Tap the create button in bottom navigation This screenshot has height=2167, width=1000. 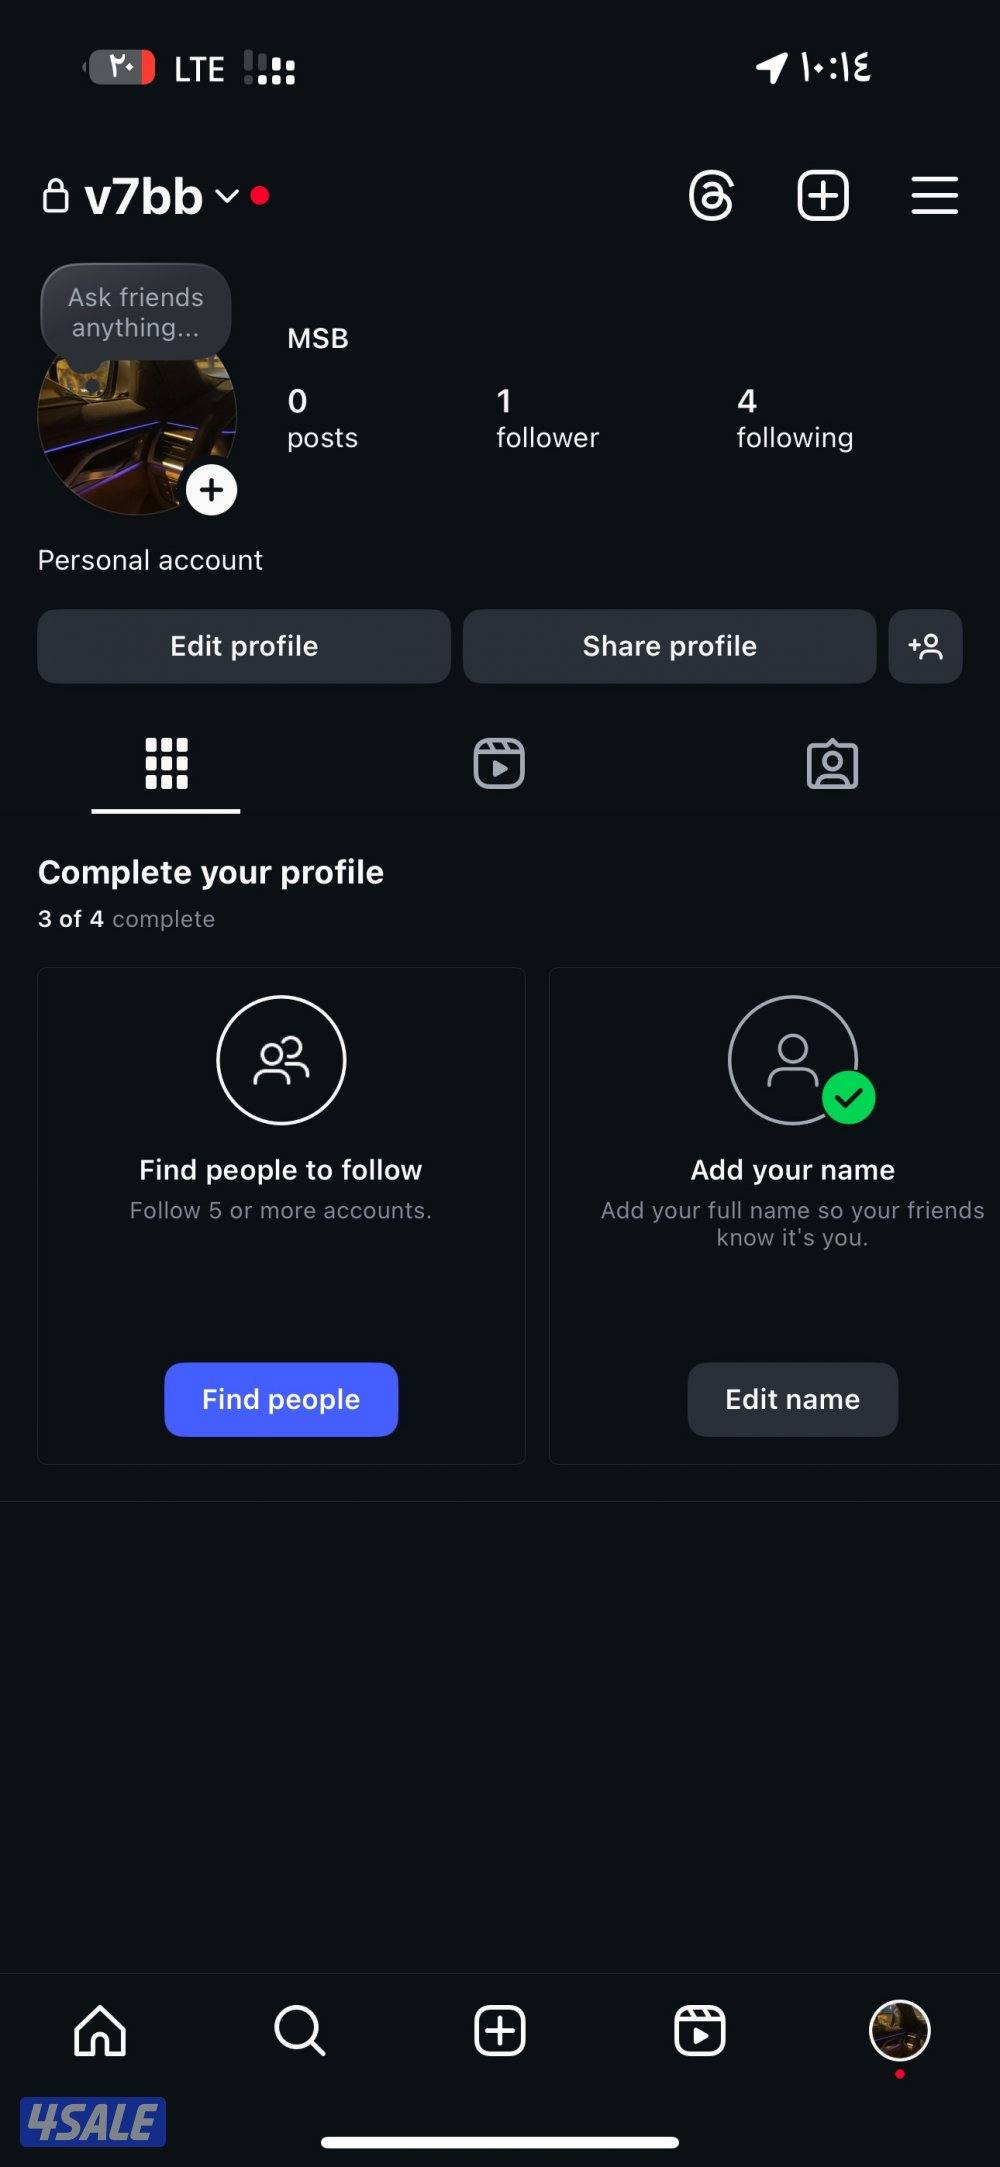[500, 2031]
